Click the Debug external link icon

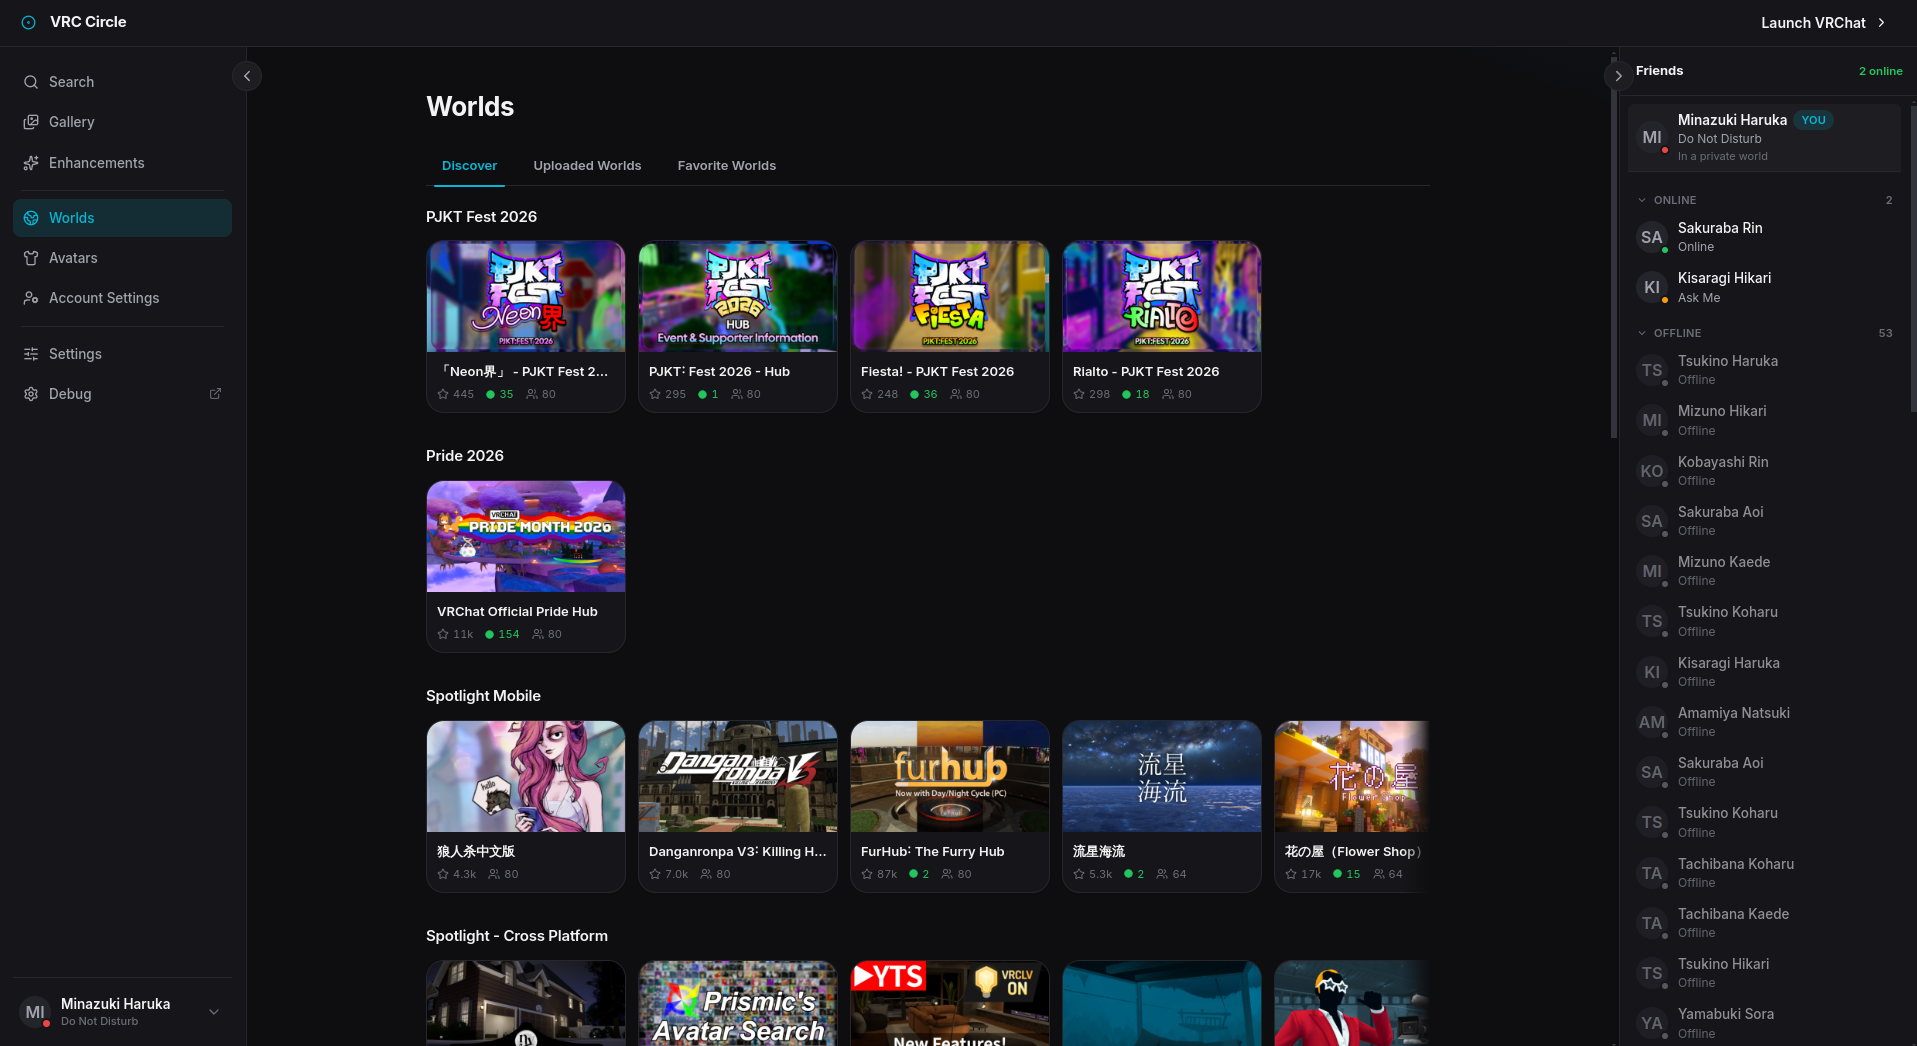click(215, 394)
